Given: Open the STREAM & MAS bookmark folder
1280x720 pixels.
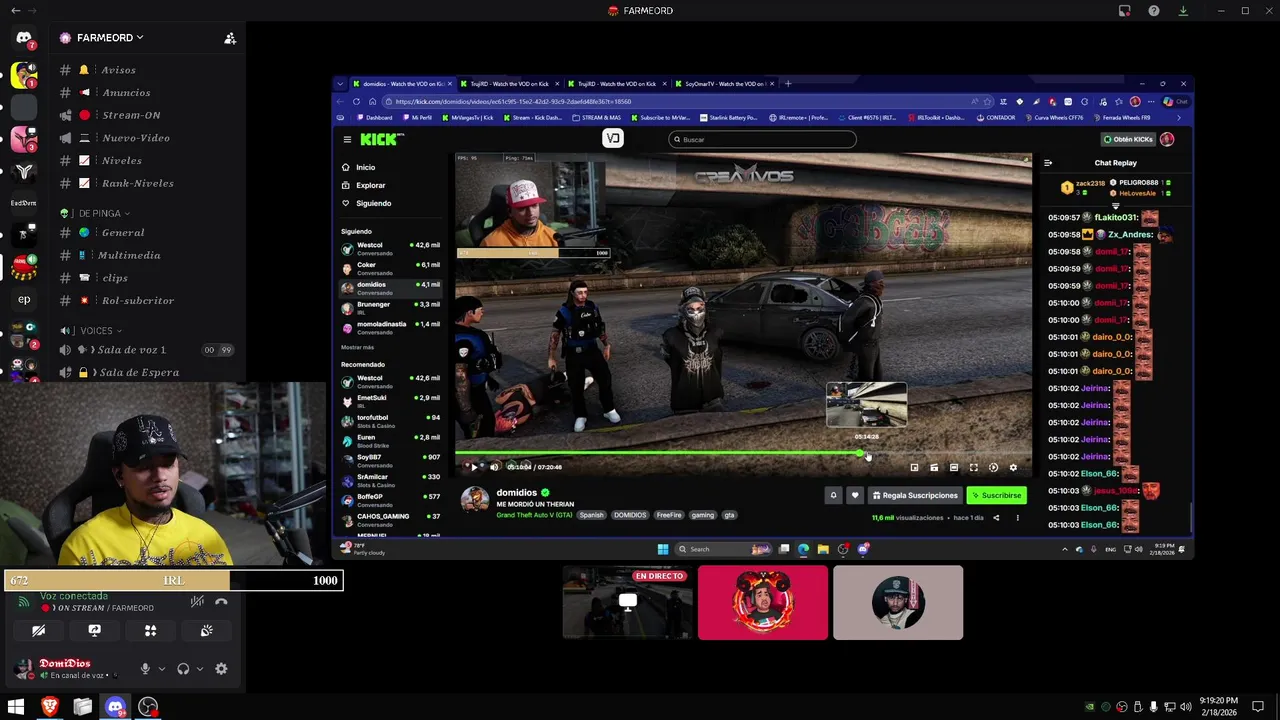Looking at the screenshot, I should pos(596,118).
